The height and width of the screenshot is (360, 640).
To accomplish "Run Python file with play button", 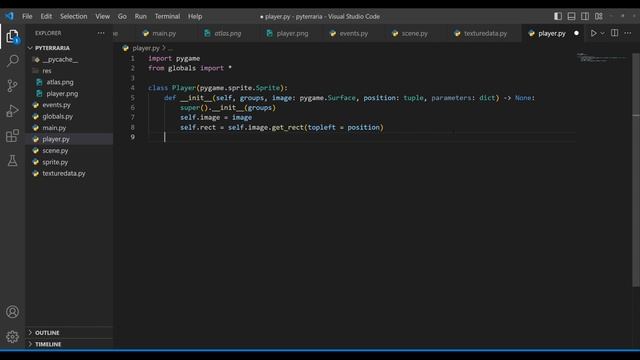I will (x=593, y=33).
